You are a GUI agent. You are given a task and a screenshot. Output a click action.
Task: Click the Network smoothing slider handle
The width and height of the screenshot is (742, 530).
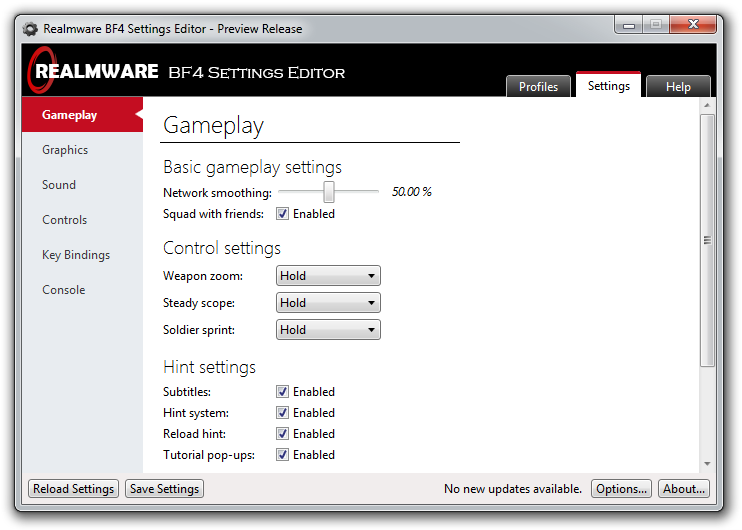(x=329, y=192)
